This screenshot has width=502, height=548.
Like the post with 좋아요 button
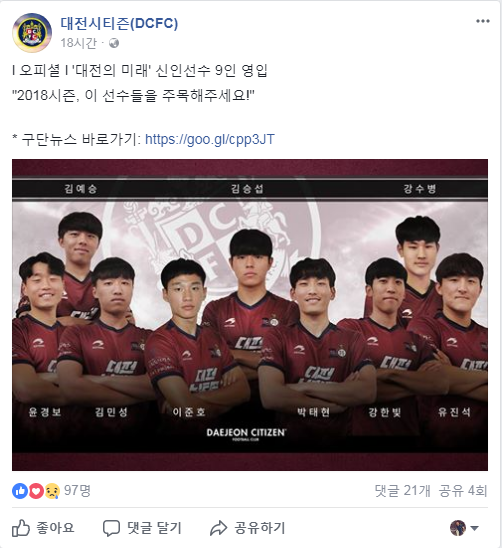click(43, 528)
